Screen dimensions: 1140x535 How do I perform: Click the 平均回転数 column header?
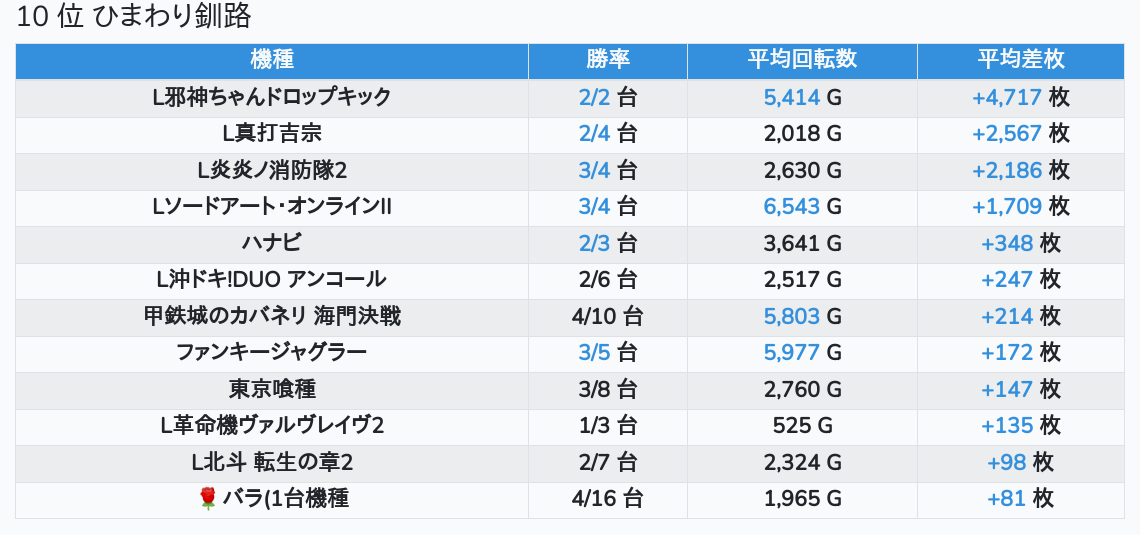[x=802, y=60]
